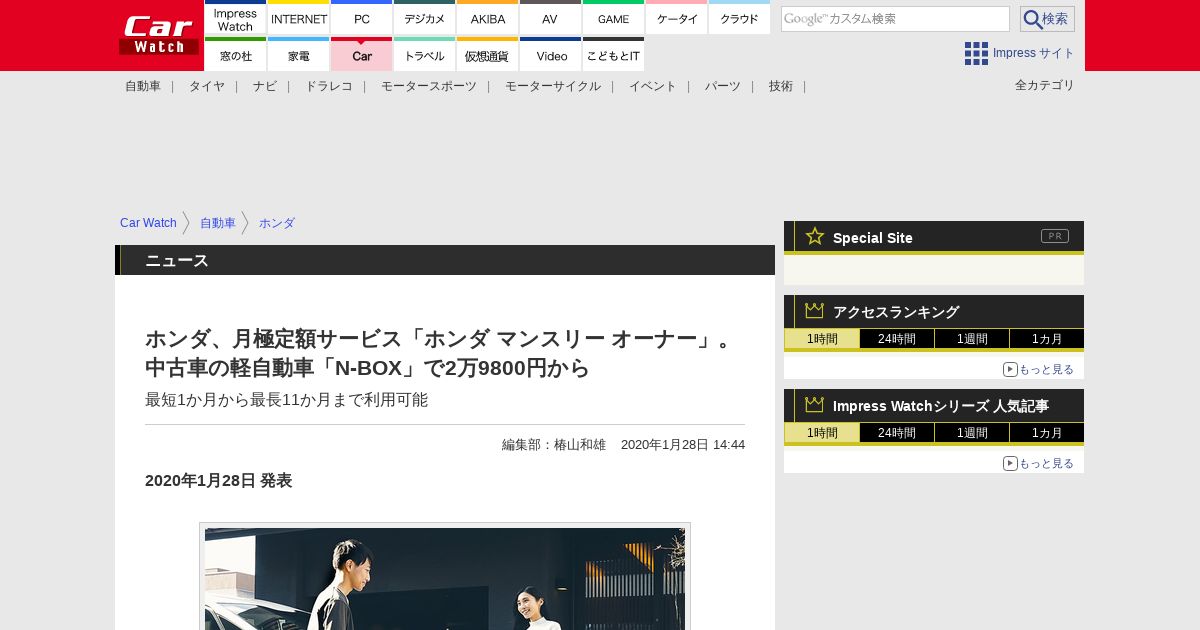Select the Car tile in site navigation
The width and height of the screenshot is (1200, 630).
click(x=361, y=54)
